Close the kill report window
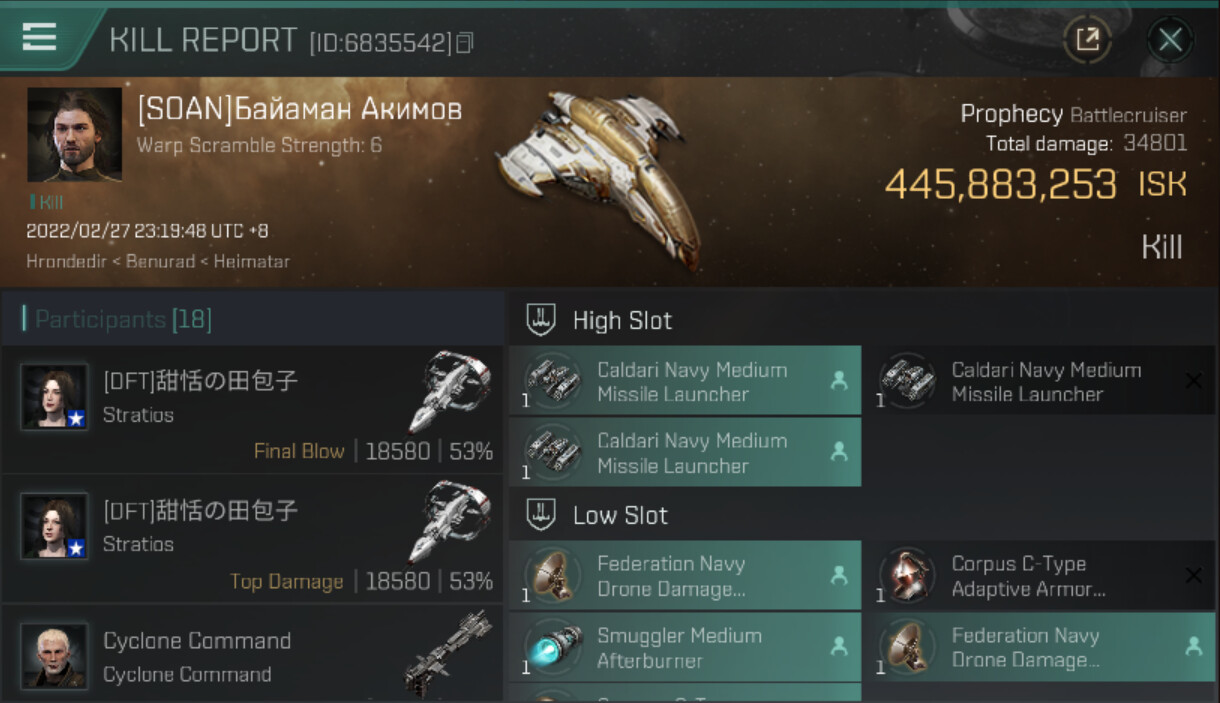Viewport: 1220px width, 703px height. 1170,39
